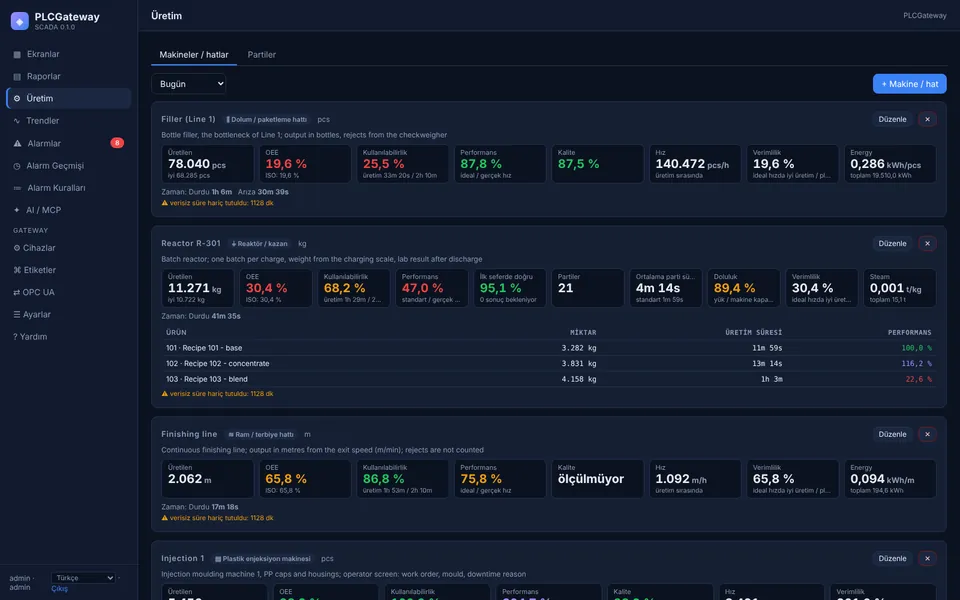This screenshot has width=960, height=600.
Task: Click the alarm count badge 8
Action: (117, 143)
